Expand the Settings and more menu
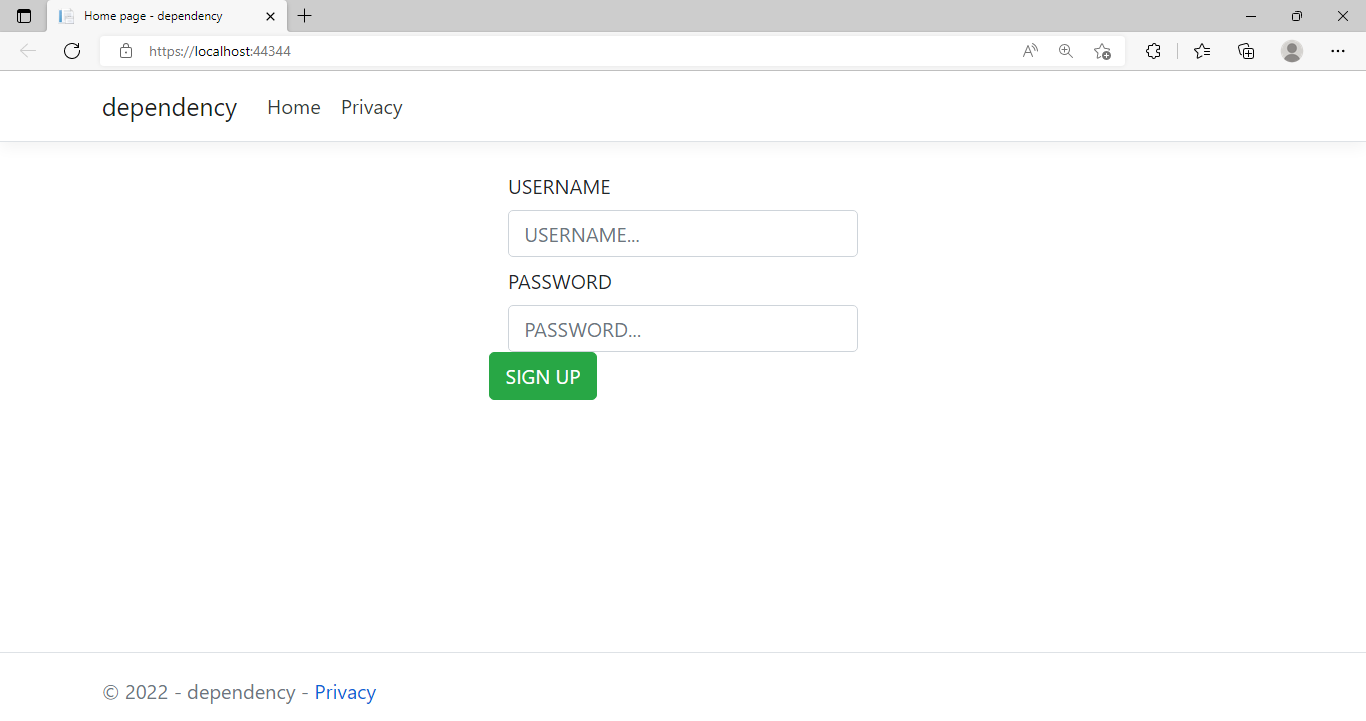Screen dimensions: 1366x721 [1338, 51]
